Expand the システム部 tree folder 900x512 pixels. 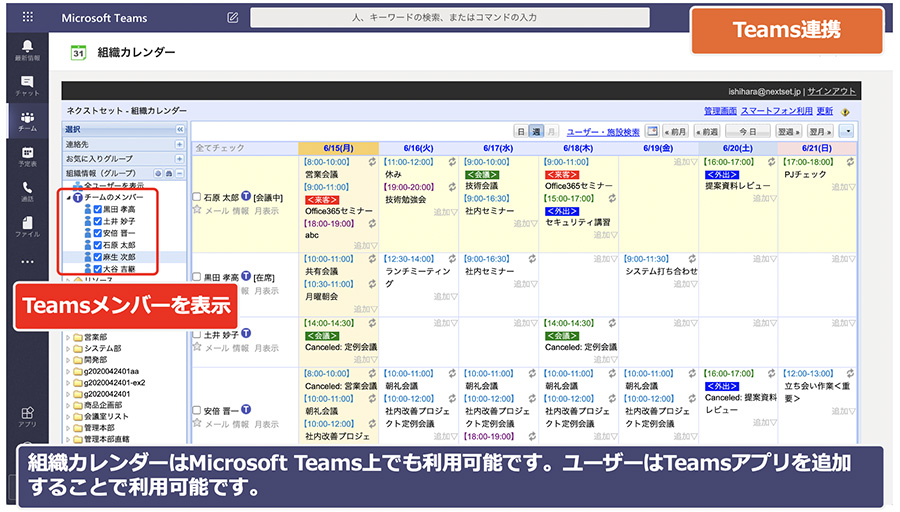click(x=68, y=348)
